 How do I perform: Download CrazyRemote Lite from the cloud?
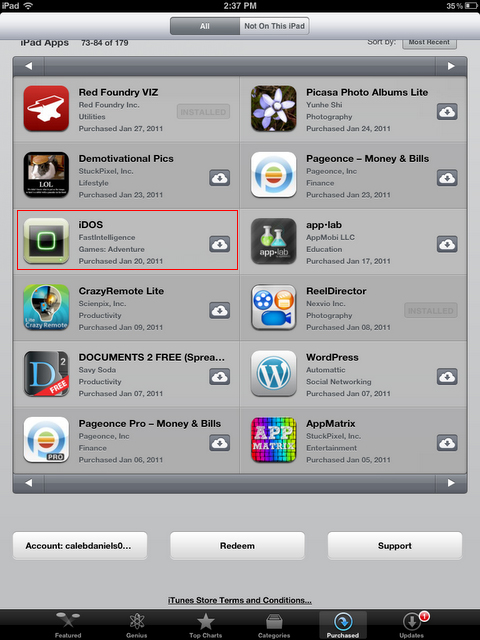[x=220, y=310]
